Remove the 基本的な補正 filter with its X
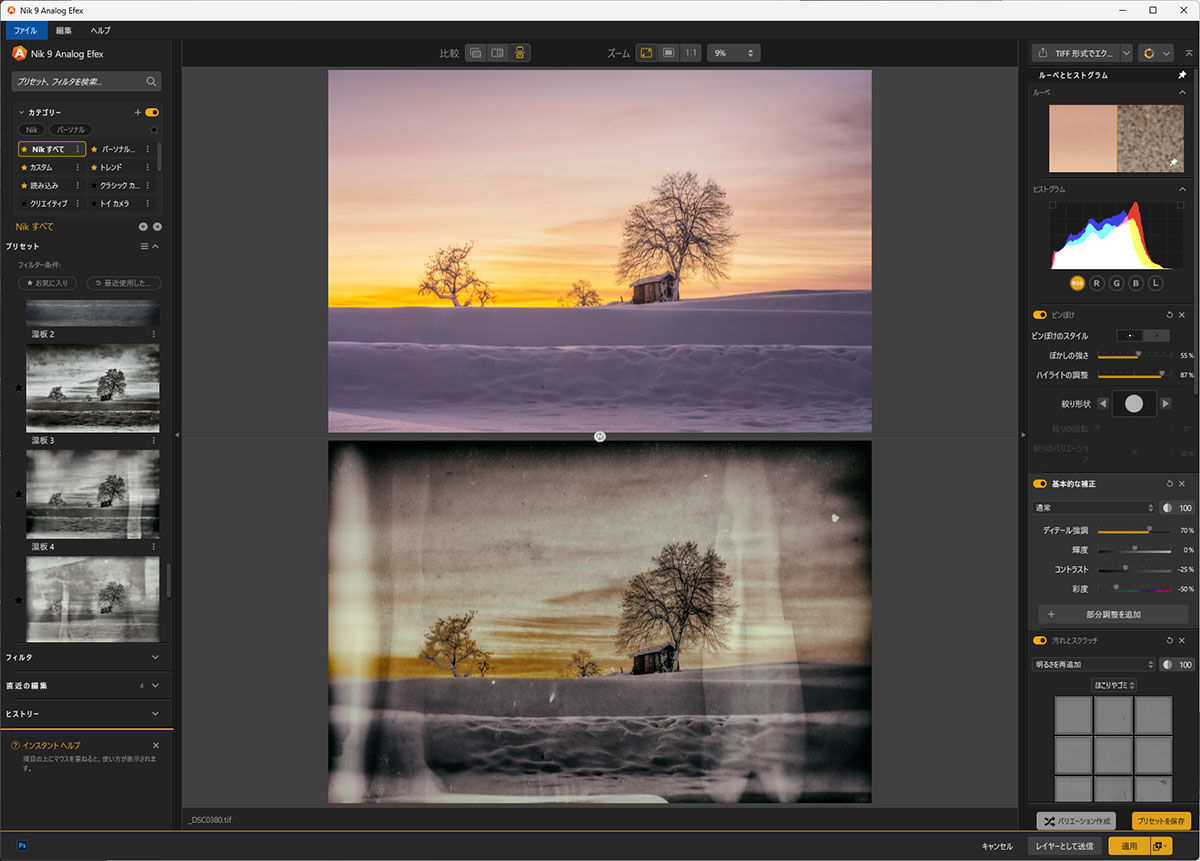This screenshot has width=1200, height=861. click(x=1182, y=484)
